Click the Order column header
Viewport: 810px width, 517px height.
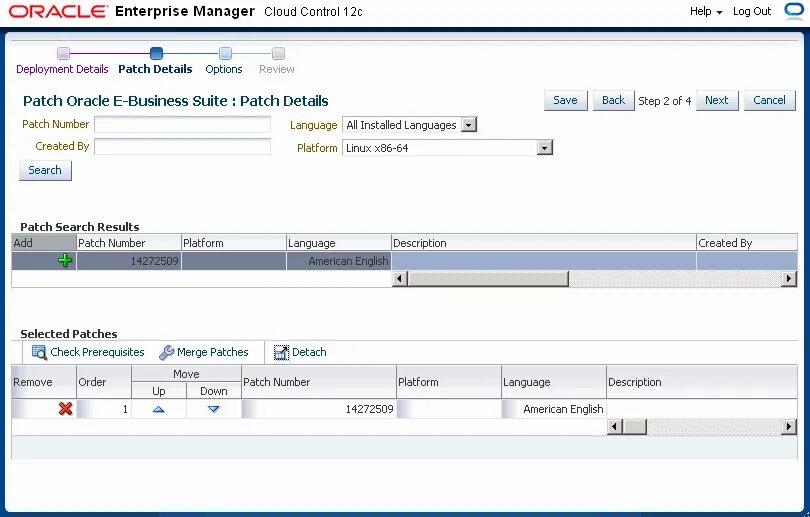coord(104,382)
